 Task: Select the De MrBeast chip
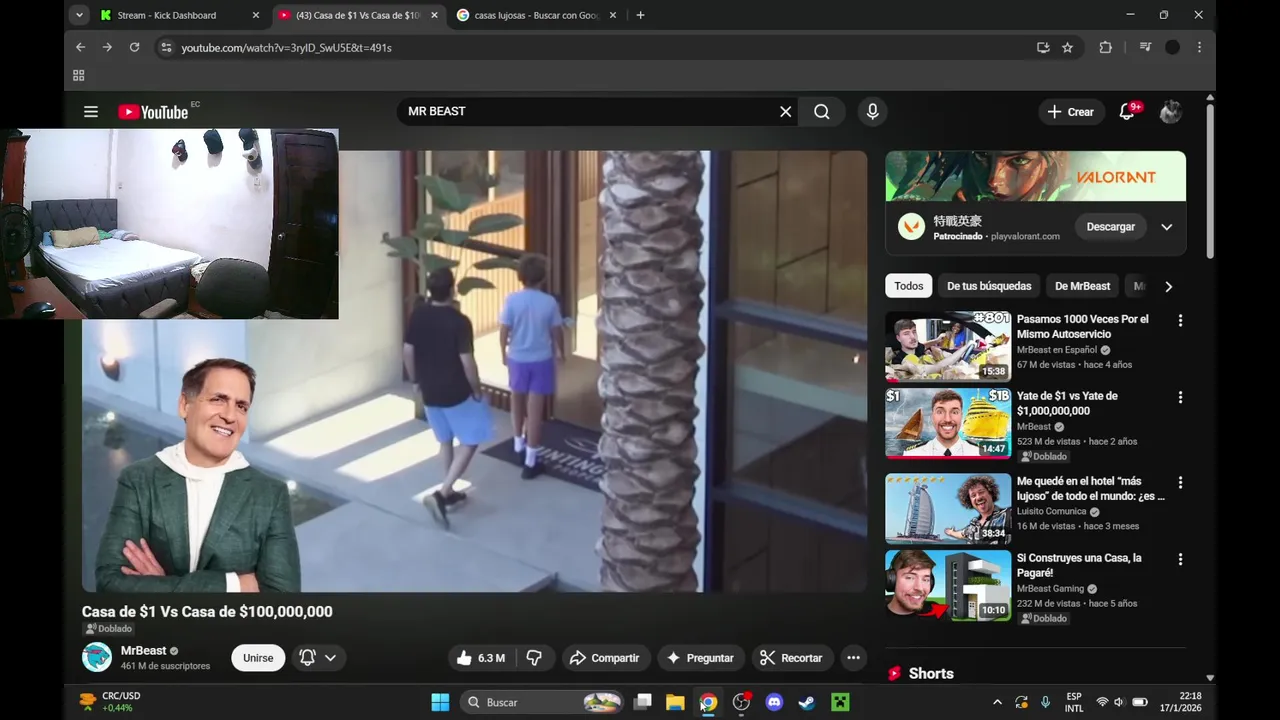click(1083, 286)
